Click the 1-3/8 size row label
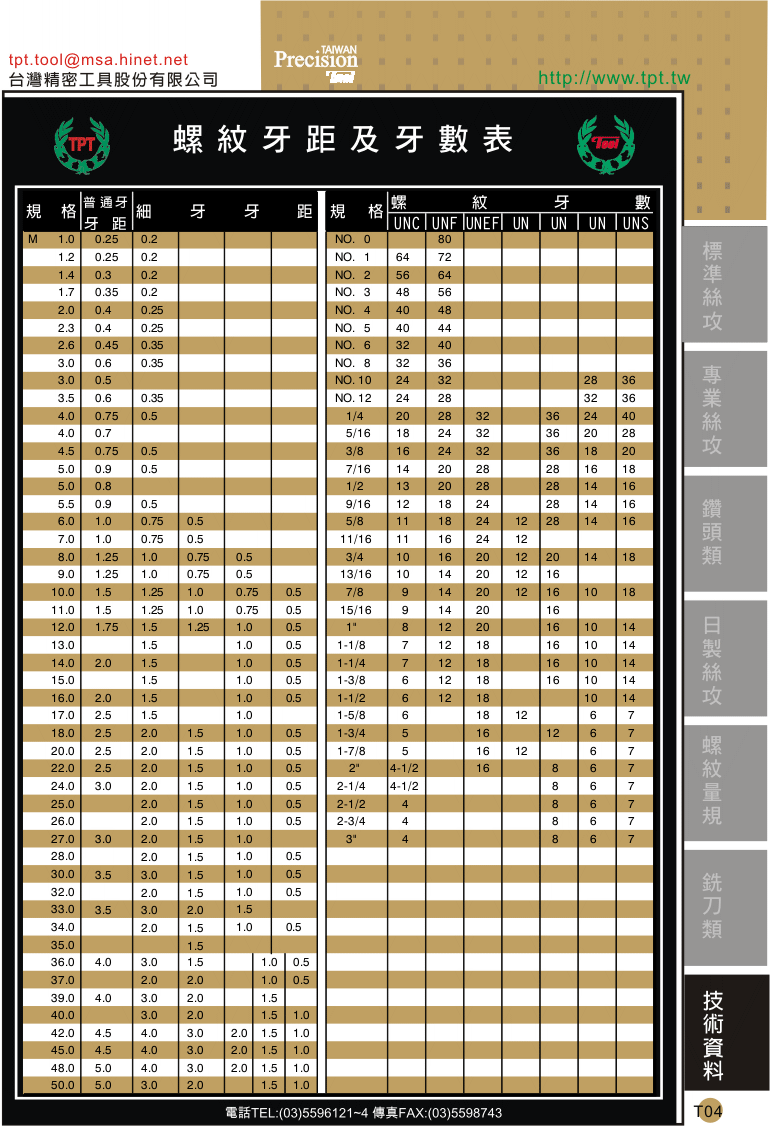The image size is (770, 1128). pyautogui.click(x=351, y=681)
